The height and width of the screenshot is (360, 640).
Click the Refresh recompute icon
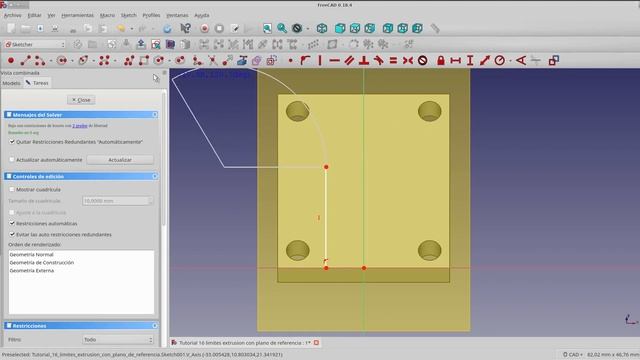[x=167, y=29]
